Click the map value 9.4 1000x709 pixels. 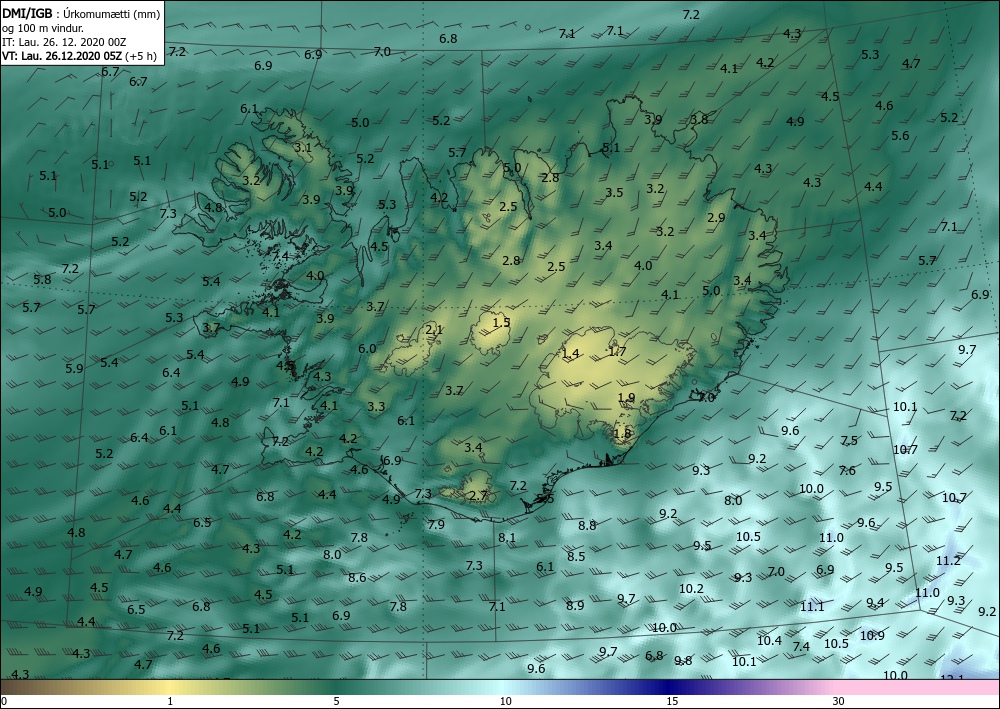click(875, 603)
